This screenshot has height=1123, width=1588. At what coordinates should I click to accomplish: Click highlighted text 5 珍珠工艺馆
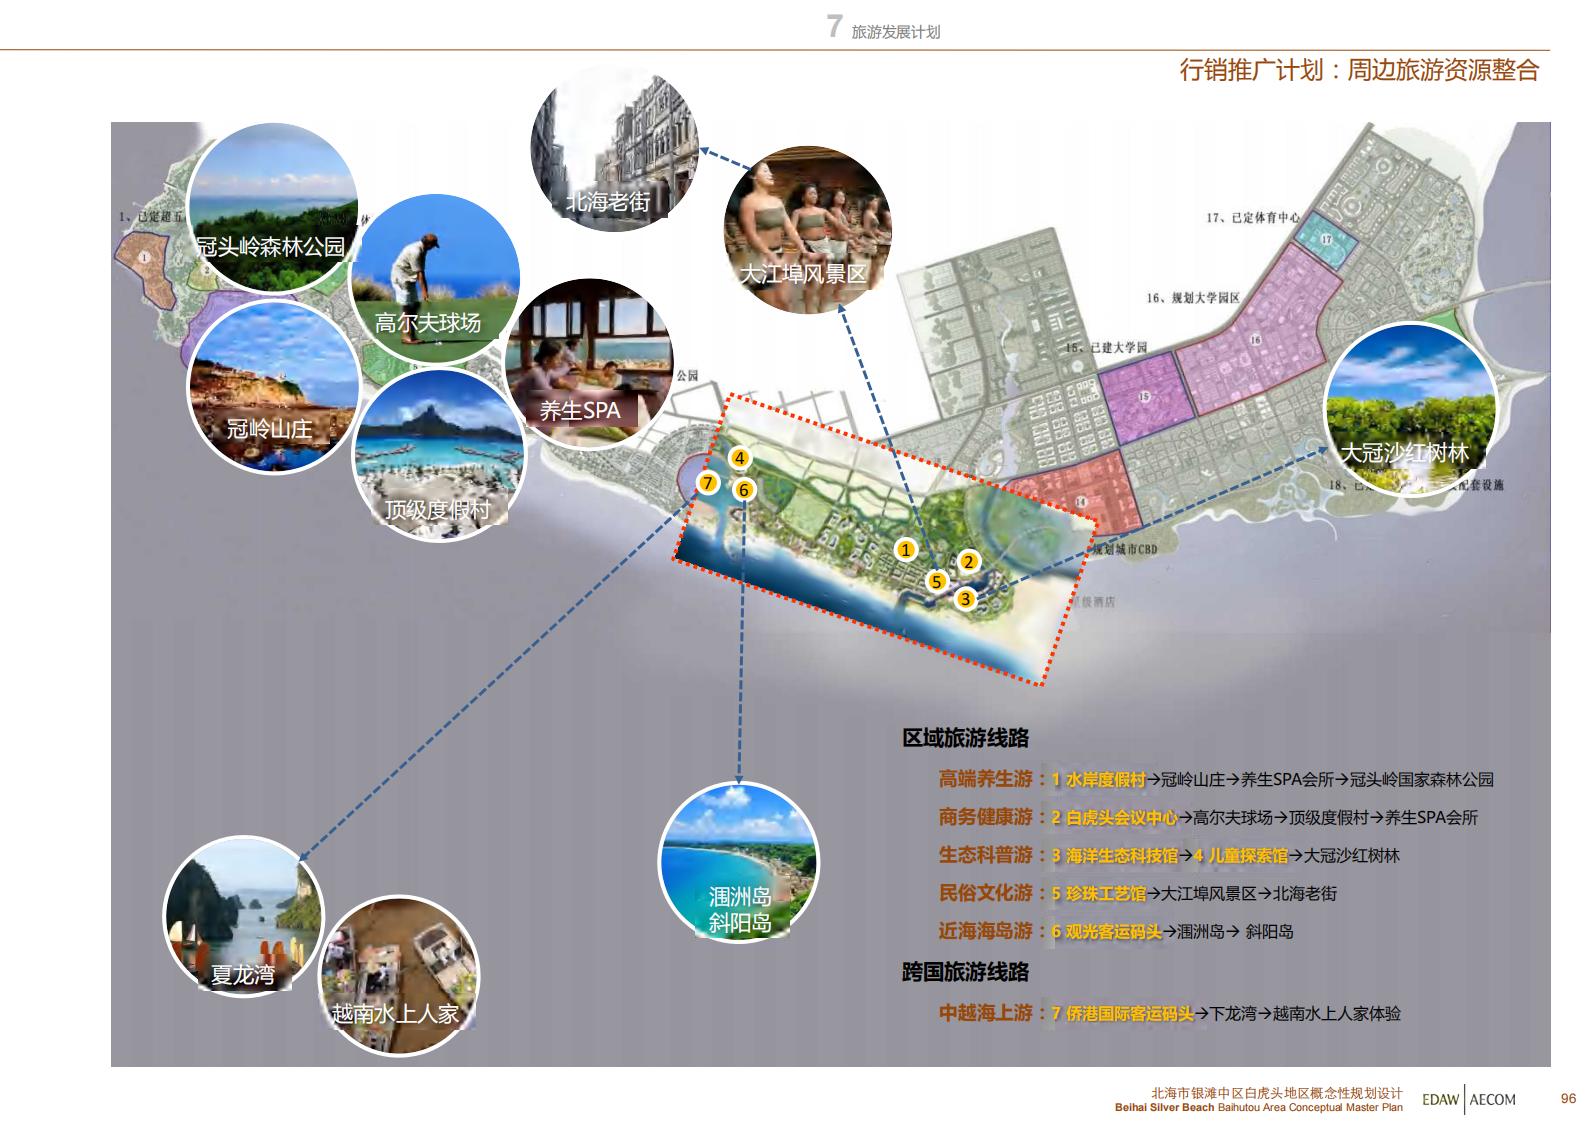1098,894
